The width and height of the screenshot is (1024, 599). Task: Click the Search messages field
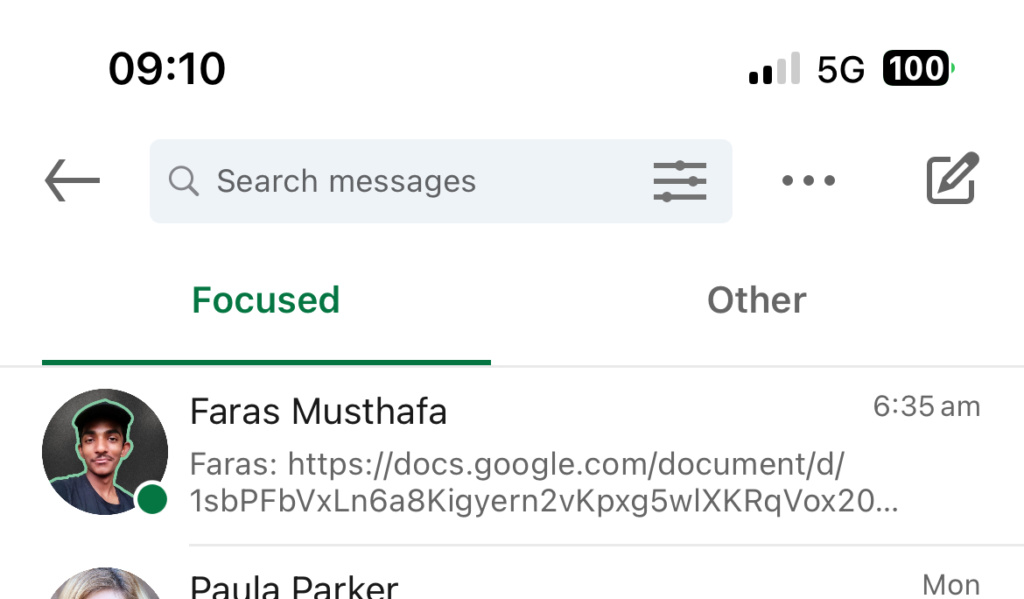coord(441,181)
